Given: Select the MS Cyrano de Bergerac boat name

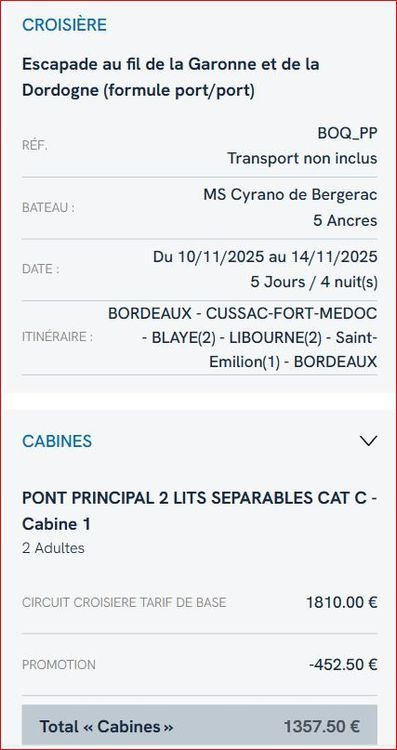Looking at the screenshot, I should [x=290, y=195].
